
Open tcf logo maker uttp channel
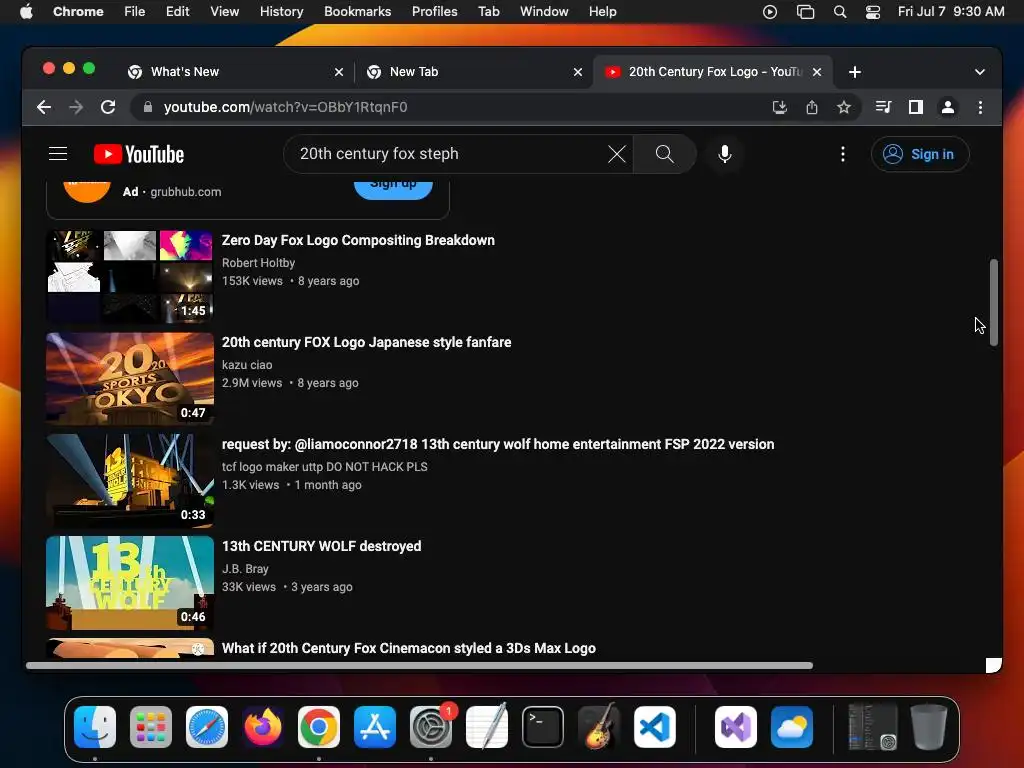click(325, 466)
